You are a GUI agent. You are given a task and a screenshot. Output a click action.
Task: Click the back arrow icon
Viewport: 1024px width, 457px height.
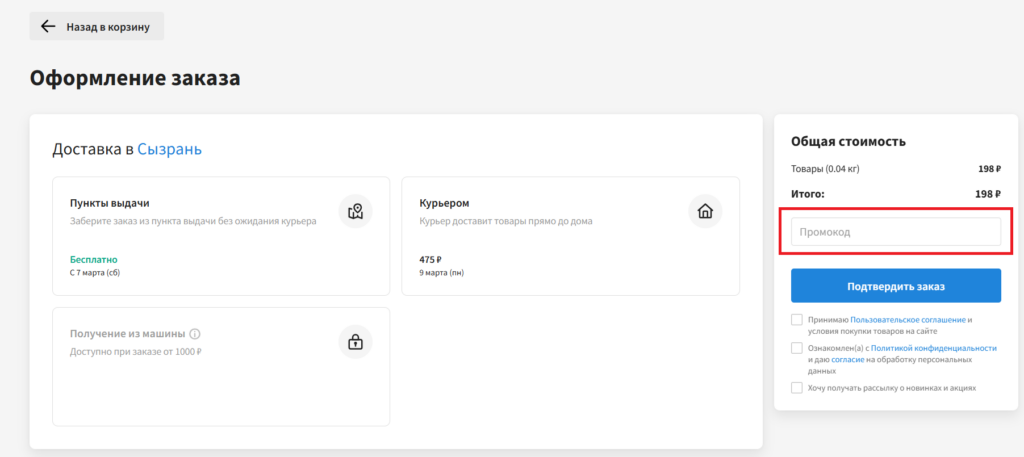point(48,27)
